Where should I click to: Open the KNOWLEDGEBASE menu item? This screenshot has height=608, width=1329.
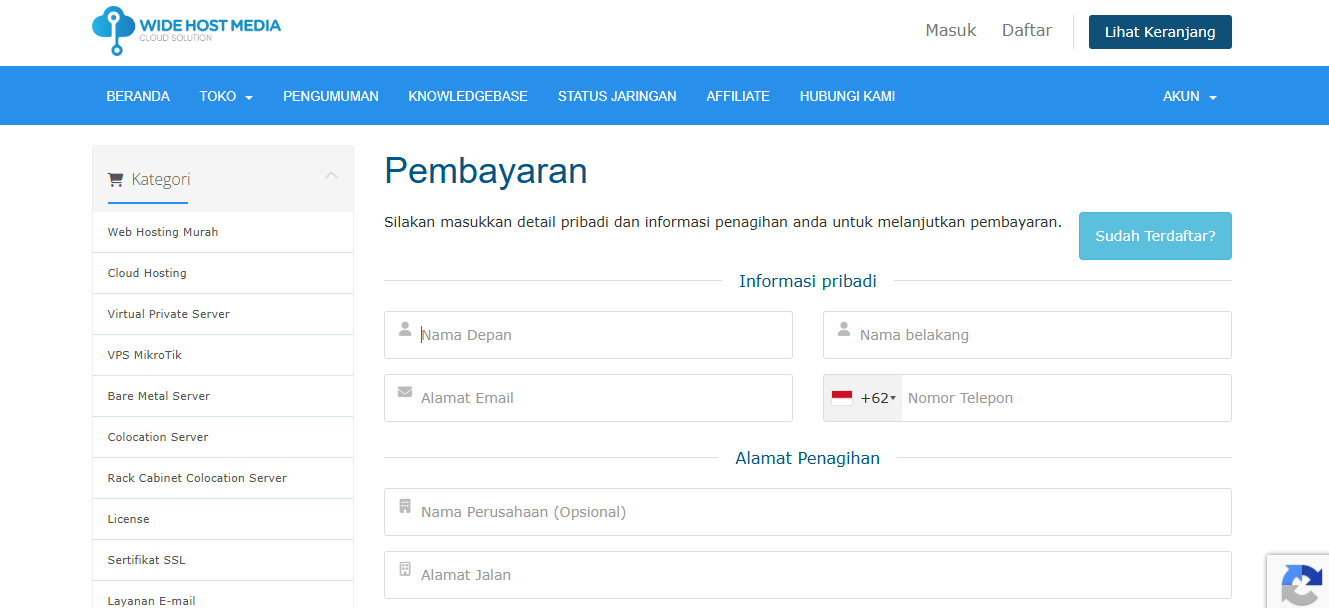click(x=468, y=96)
